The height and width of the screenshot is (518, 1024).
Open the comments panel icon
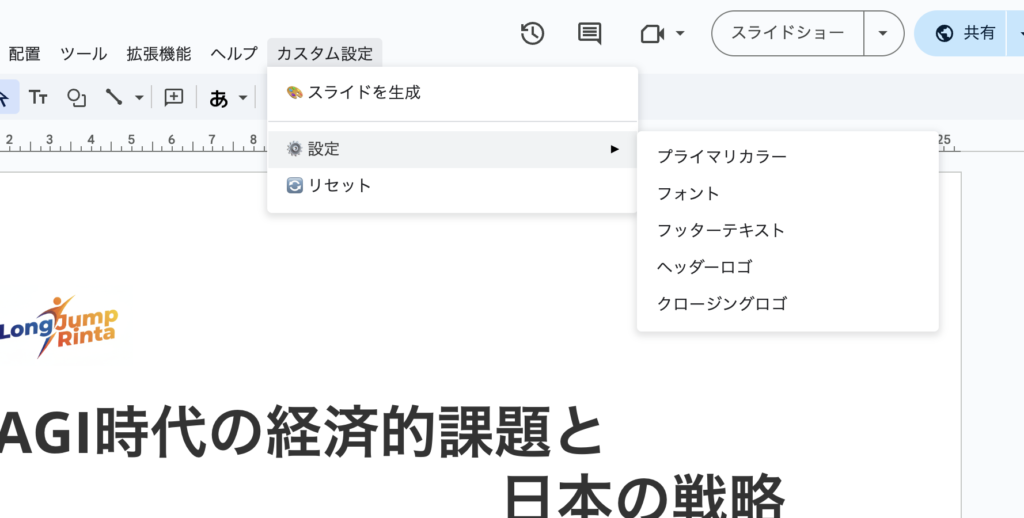590,33
